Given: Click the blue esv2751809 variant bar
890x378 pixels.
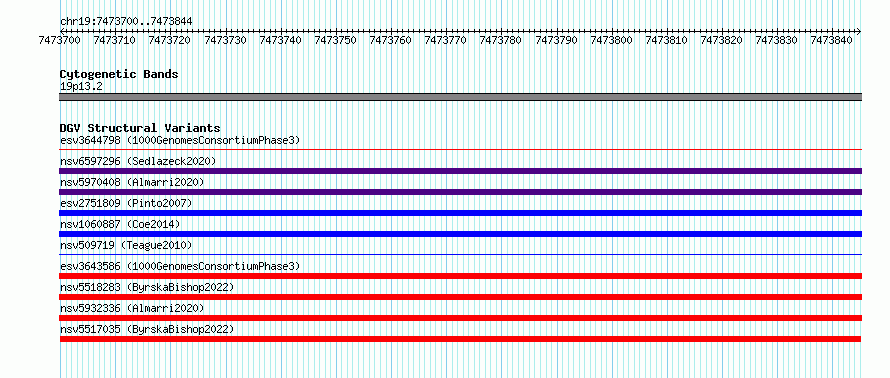Looking at the screenshot, I should pos(460,213).
